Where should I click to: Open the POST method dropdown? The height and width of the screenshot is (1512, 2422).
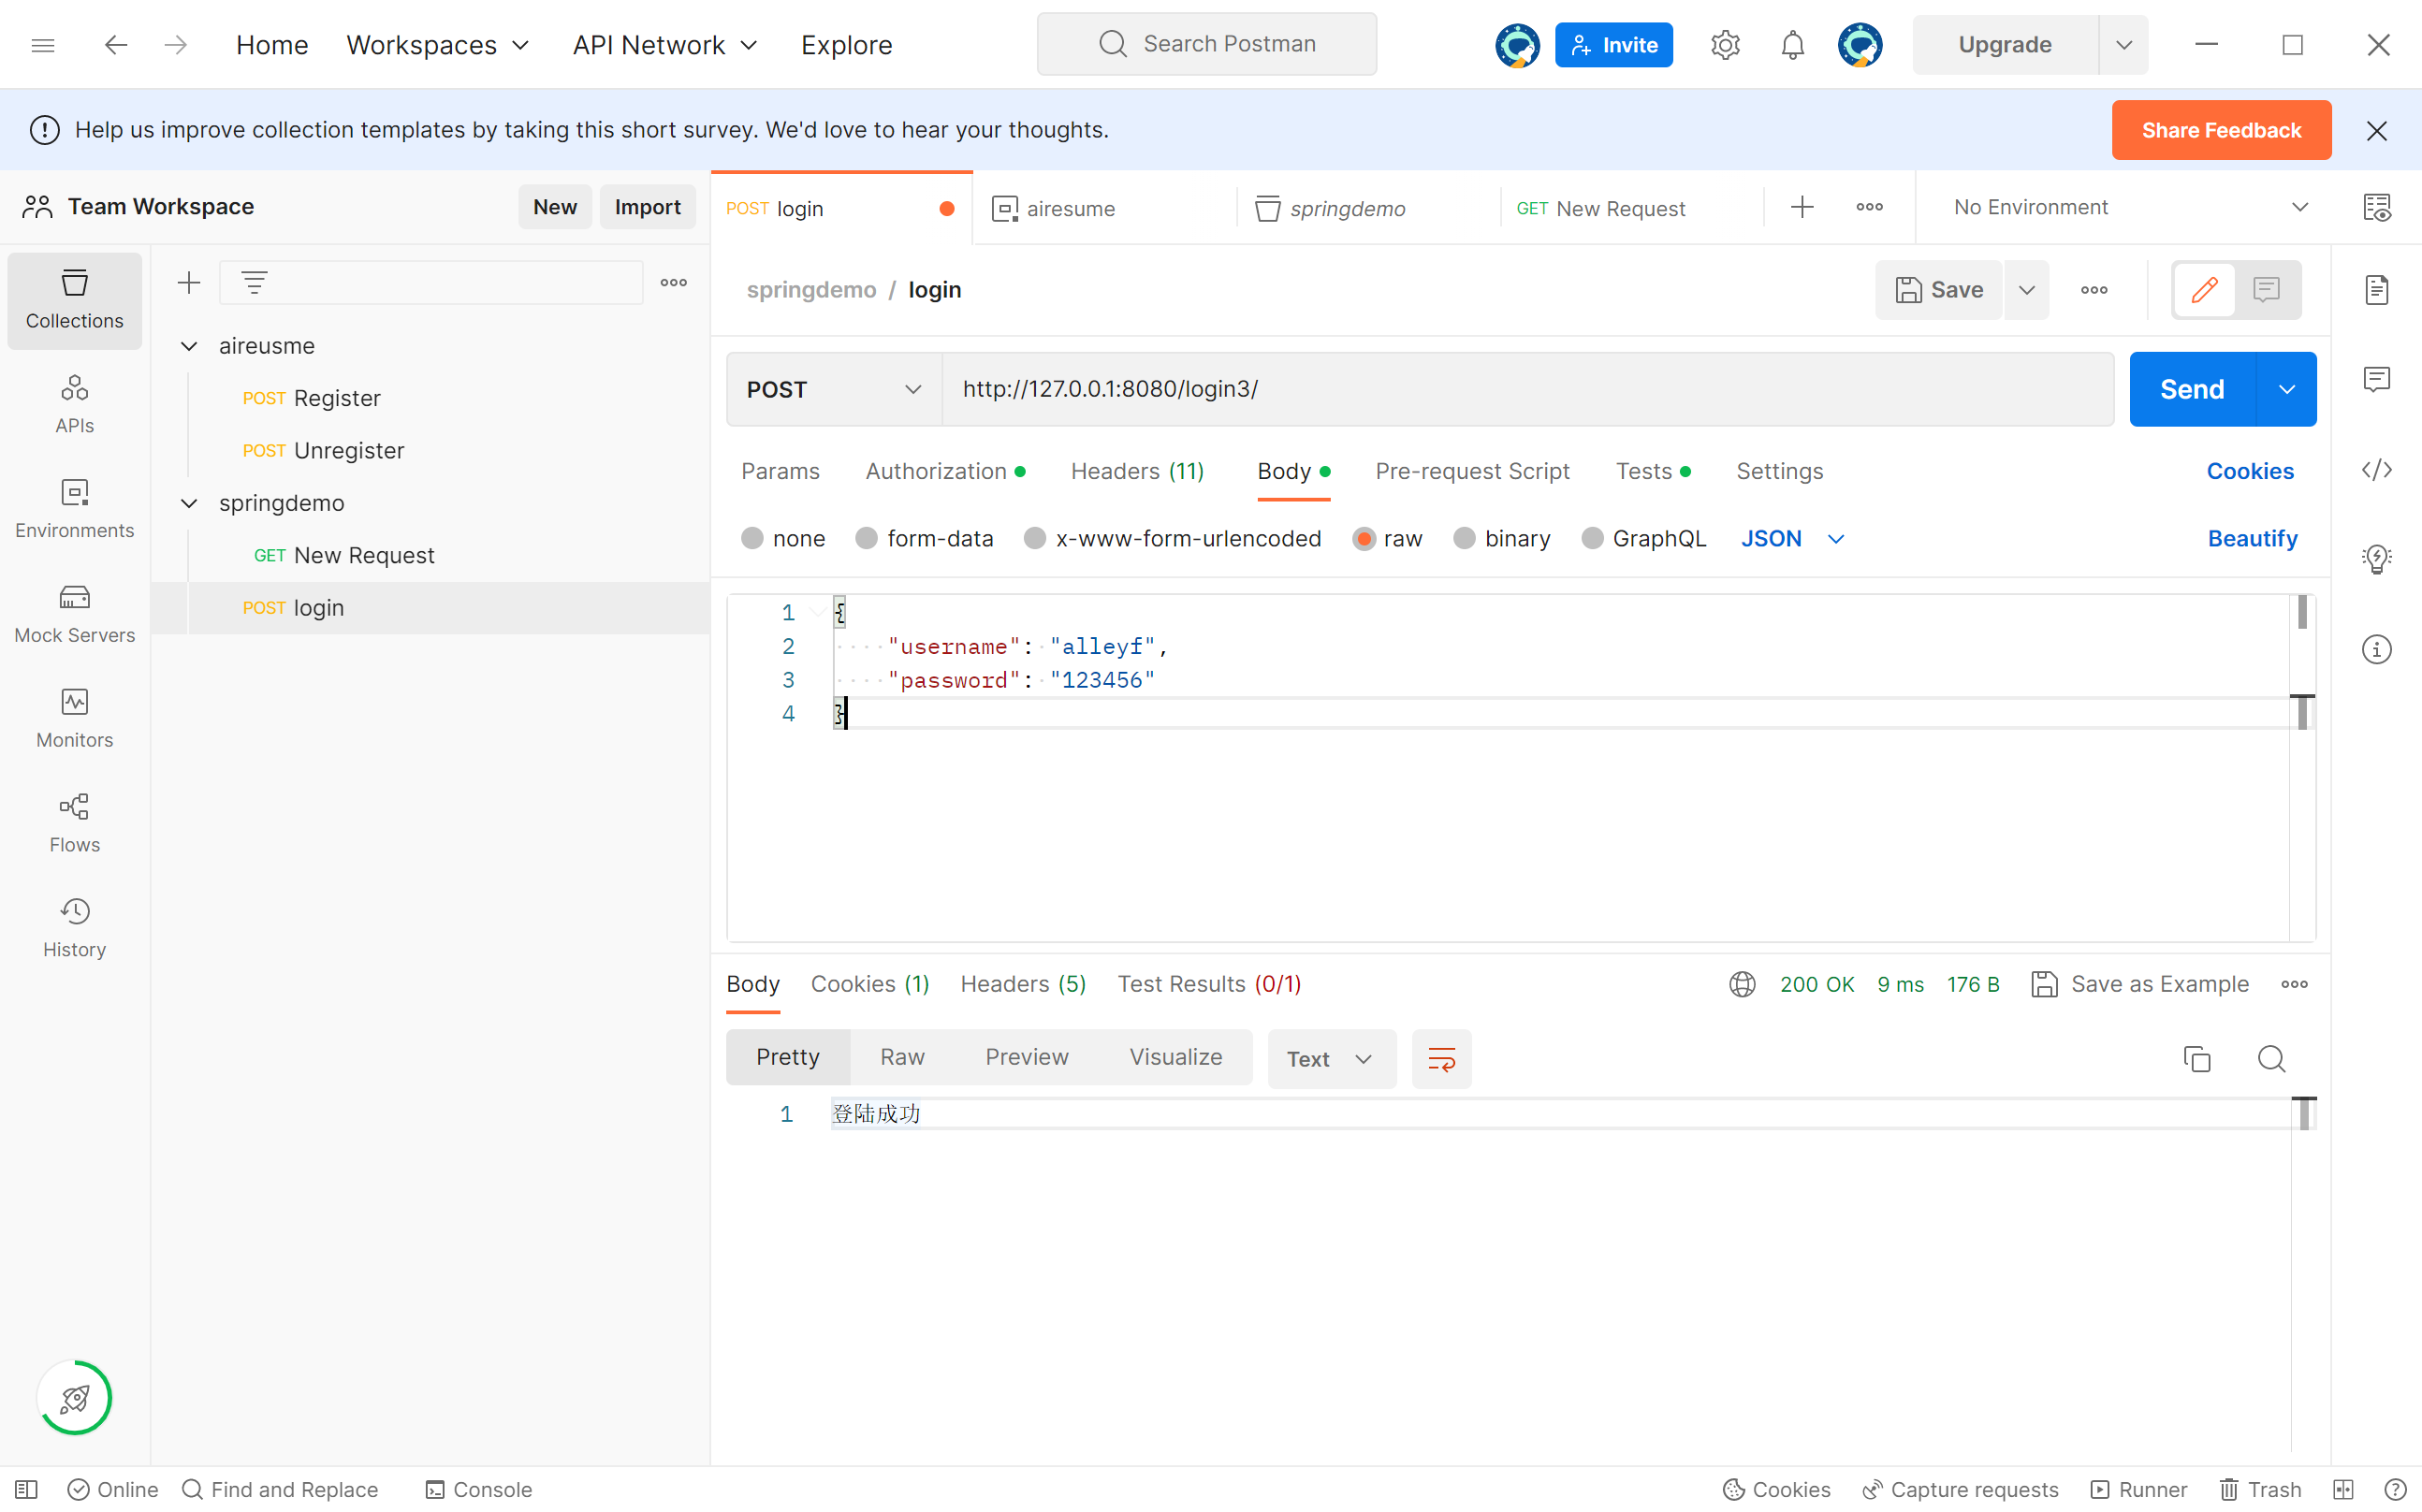tap(833, 389)
